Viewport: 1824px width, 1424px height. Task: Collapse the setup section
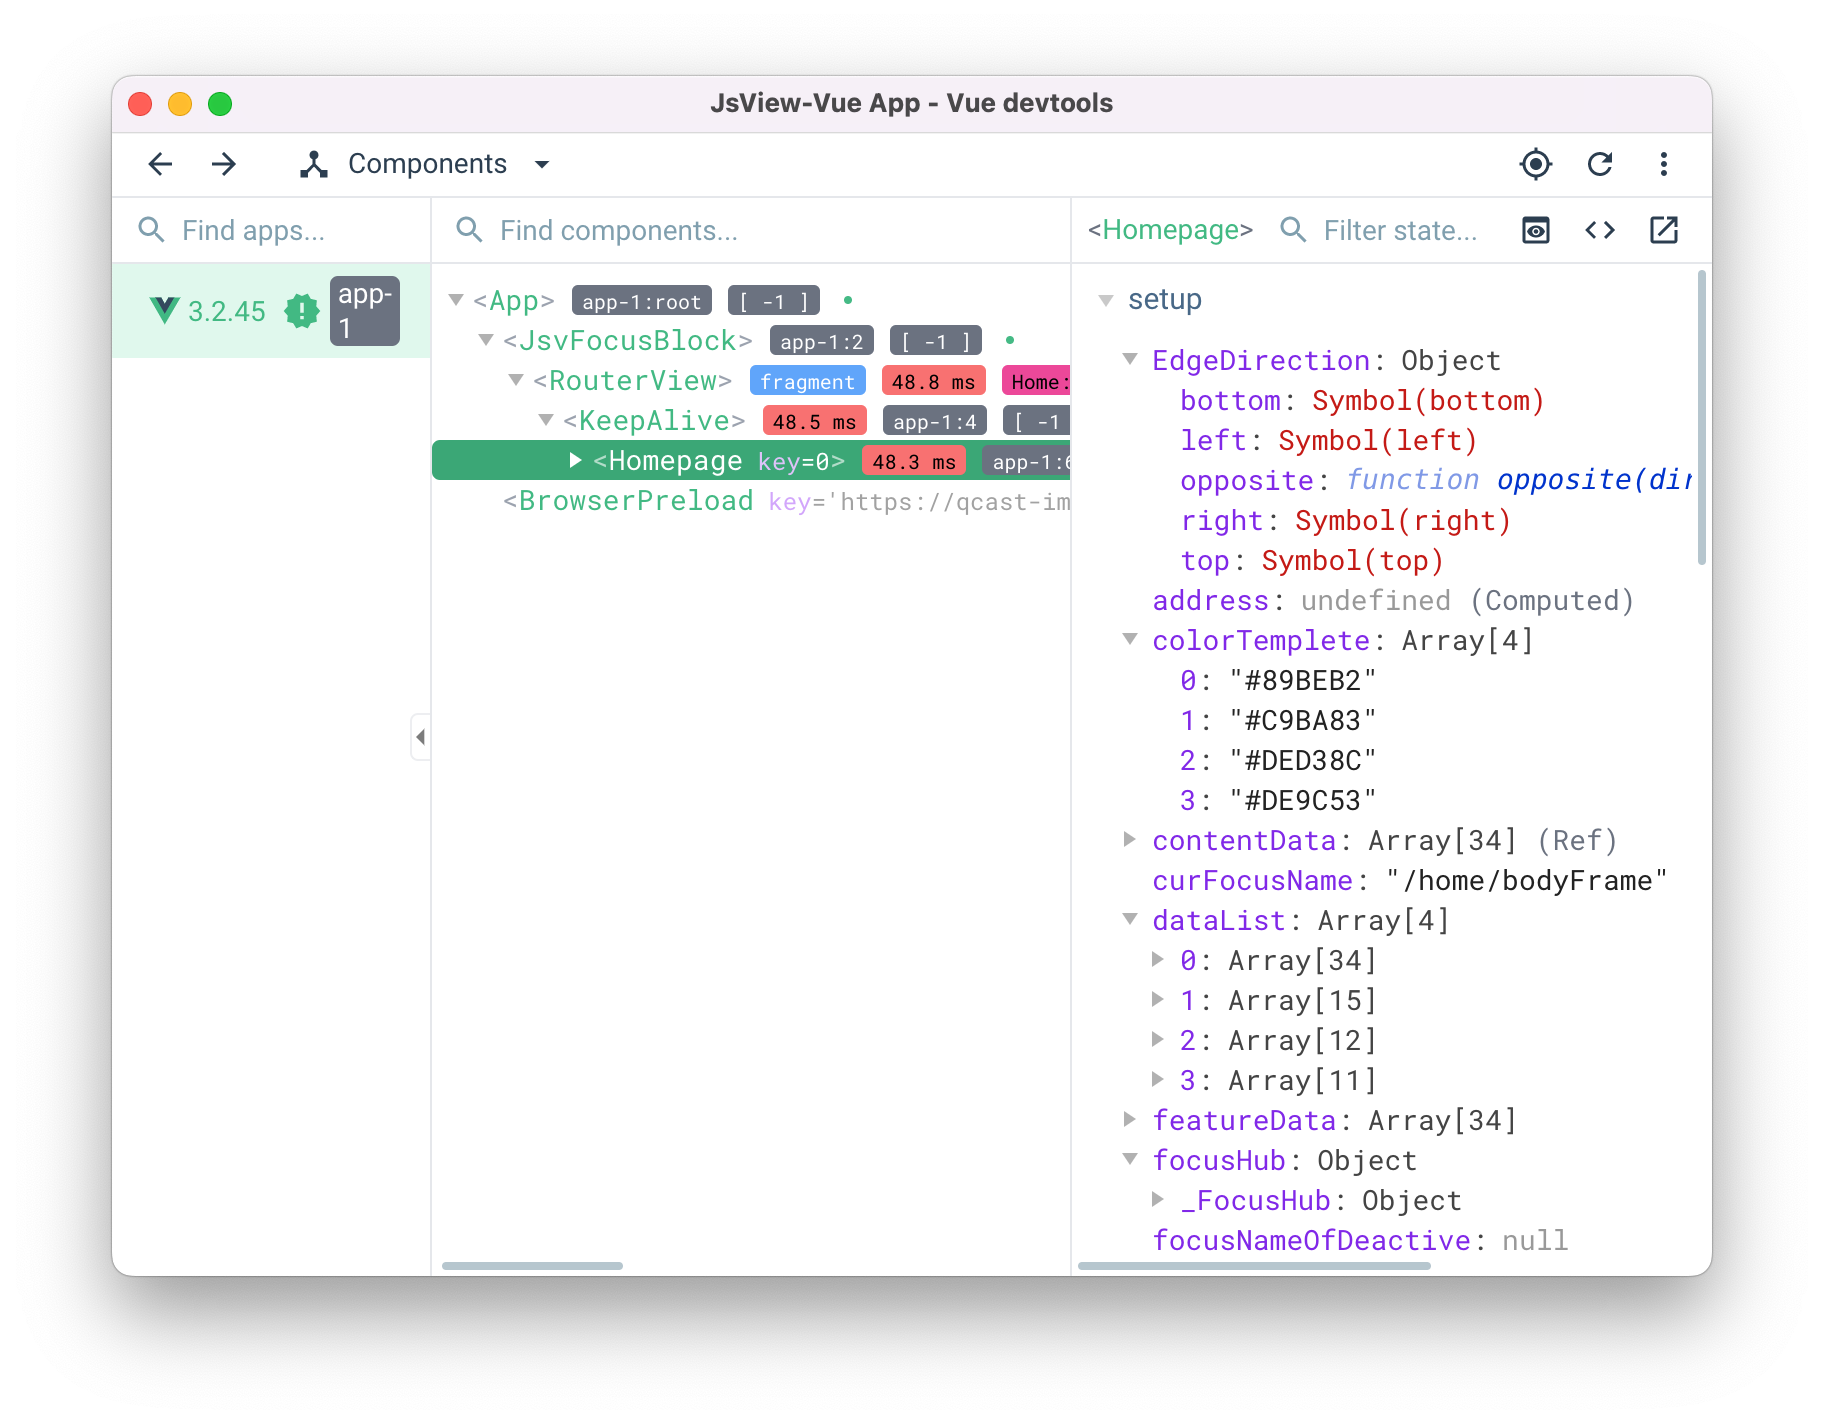click(1106, 300)
